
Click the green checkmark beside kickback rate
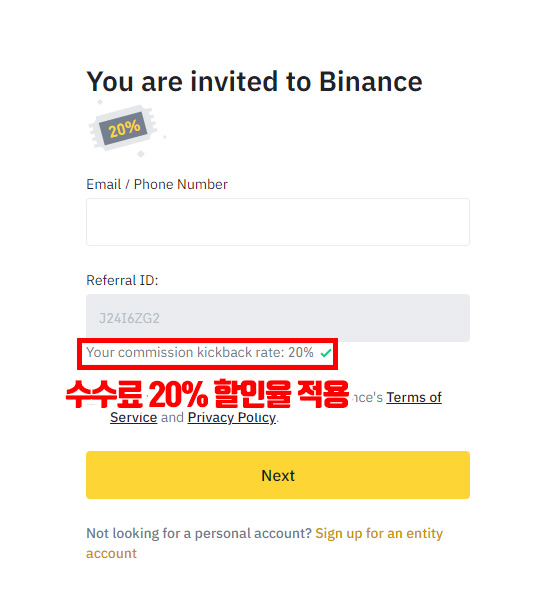tap(326, 353)
